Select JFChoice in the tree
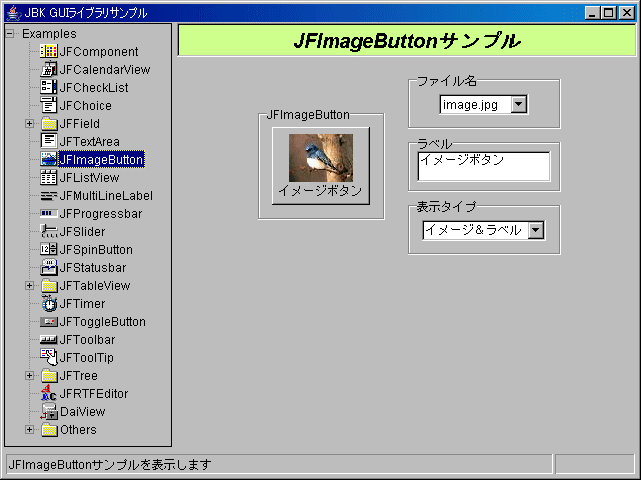 pos(85,105)
